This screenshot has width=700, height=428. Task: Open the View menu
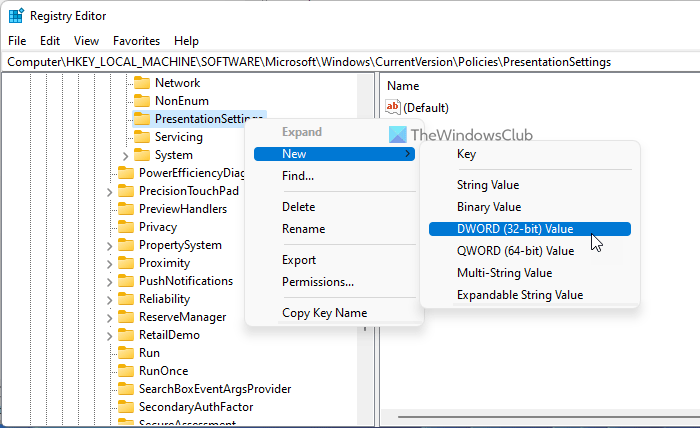(x=86, y=41)
